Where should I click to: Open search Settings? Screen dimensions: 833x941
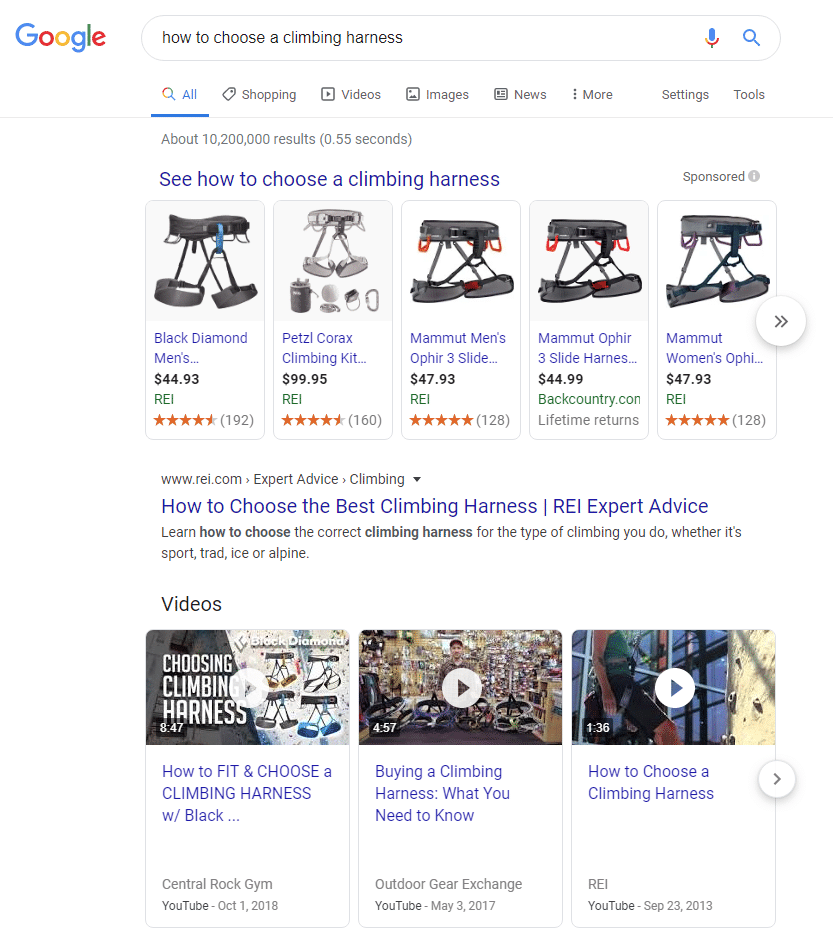(x=685, y=95)
